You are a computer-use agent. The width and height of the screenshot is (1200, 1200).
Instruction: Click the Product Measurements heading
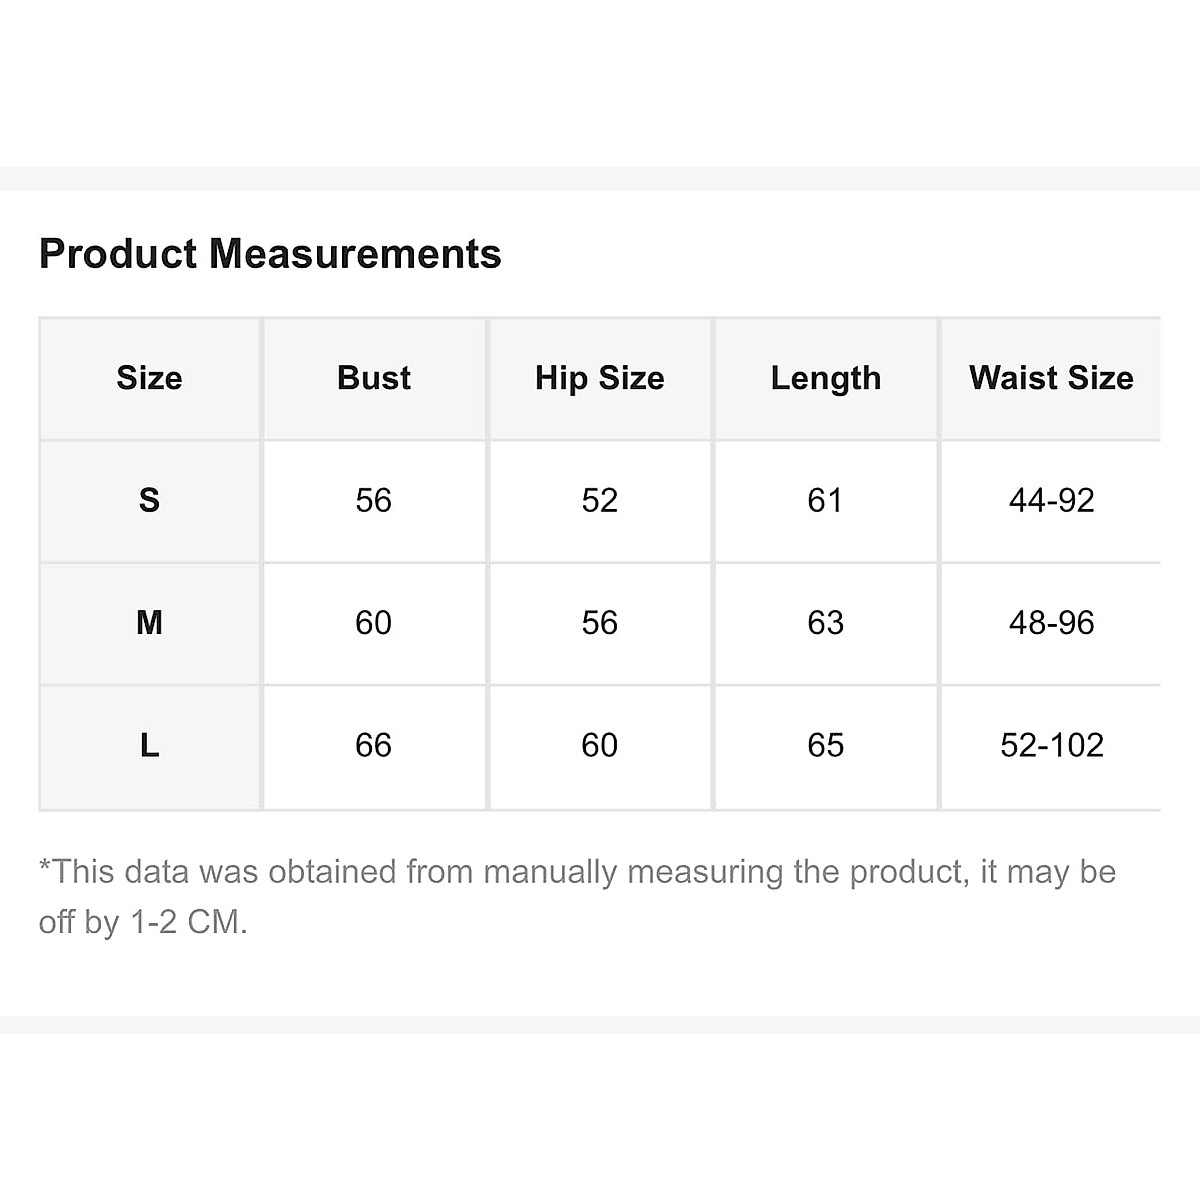pyautogui.click(x=270, y=254)
